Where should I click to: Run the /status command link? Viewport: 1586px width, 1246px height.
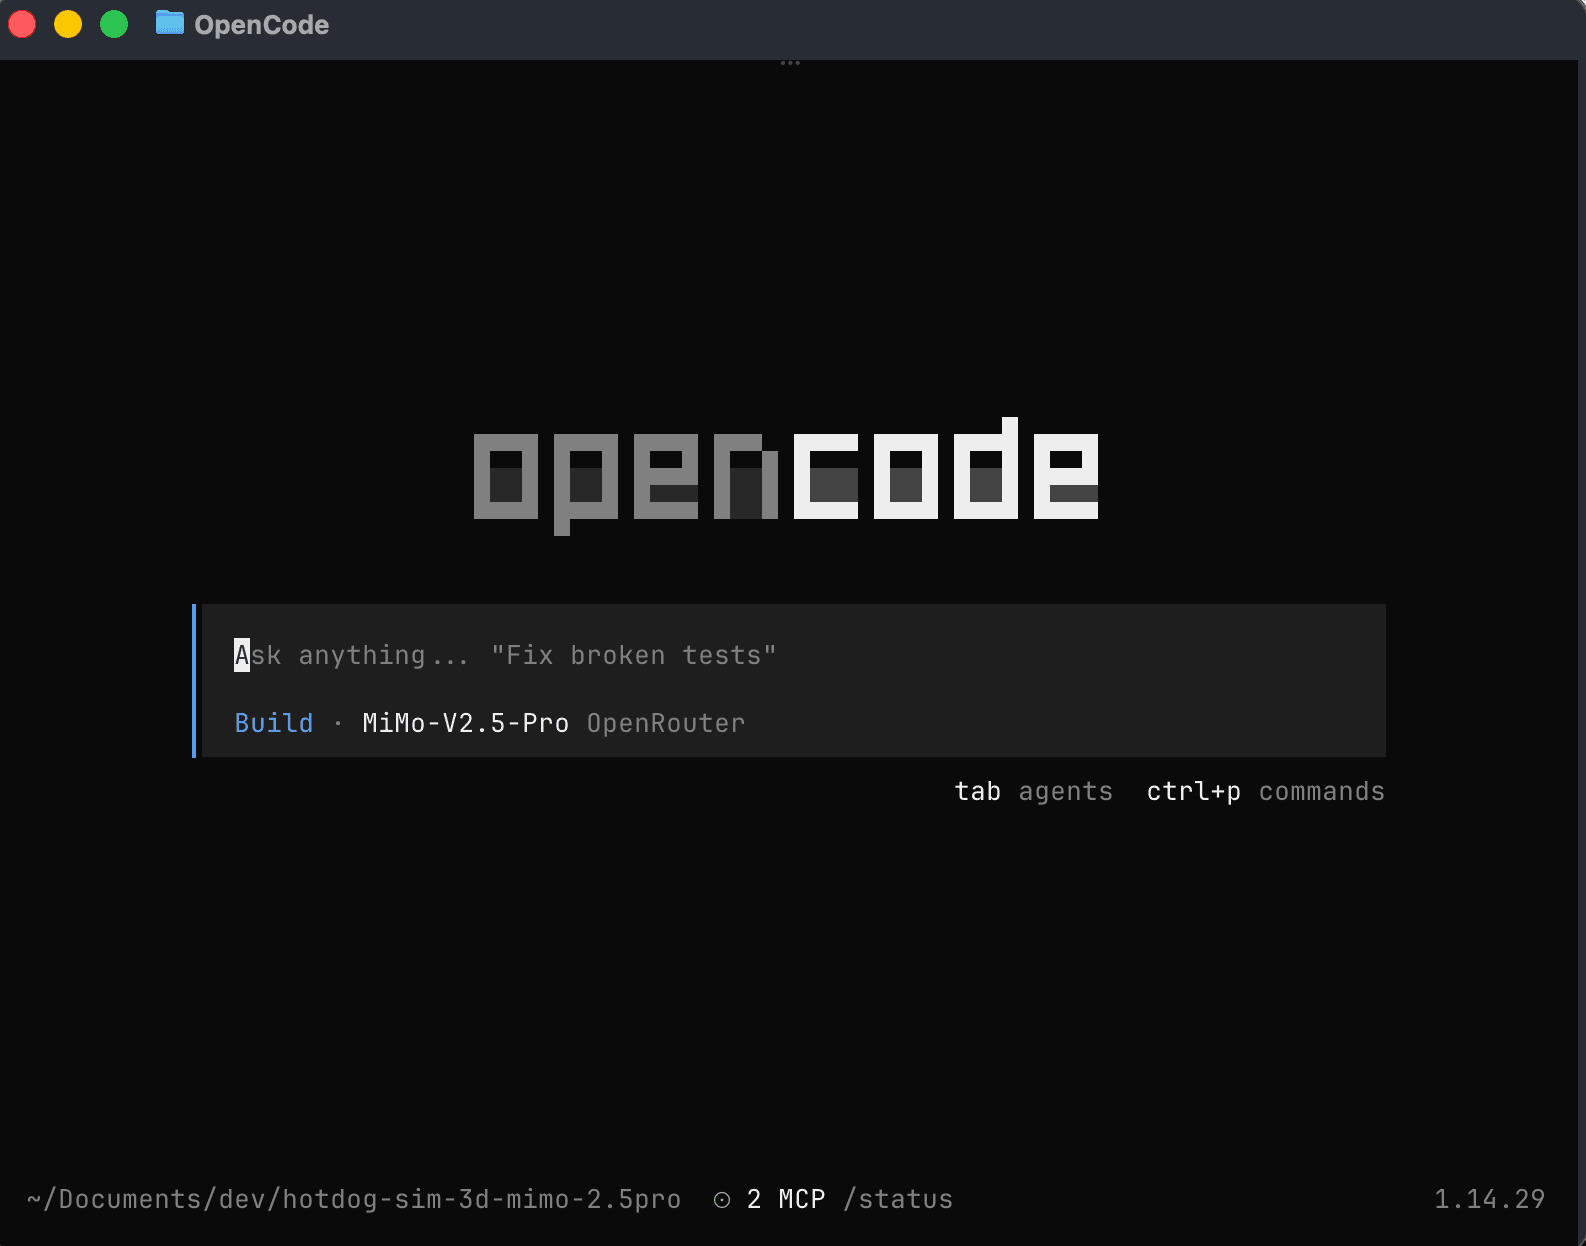point(898,1199)
